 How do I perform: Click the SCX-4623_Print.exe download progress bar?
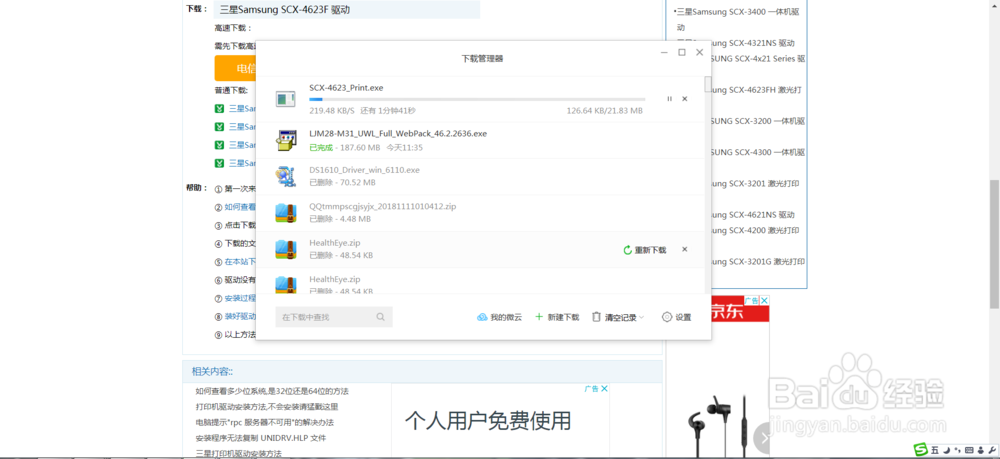(x=477, y=99)
